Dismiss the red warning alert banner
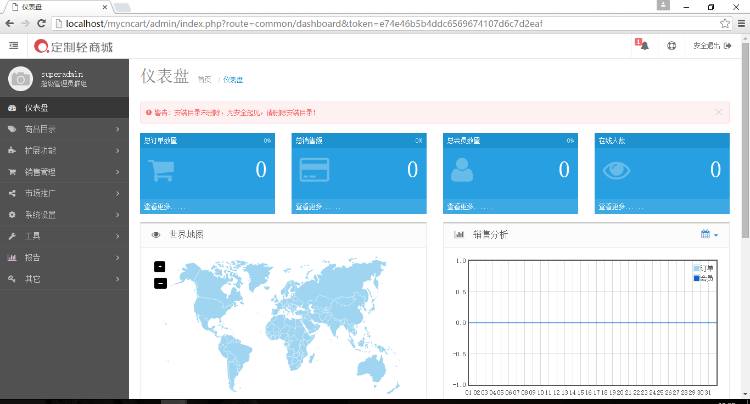 coord(718,112)
